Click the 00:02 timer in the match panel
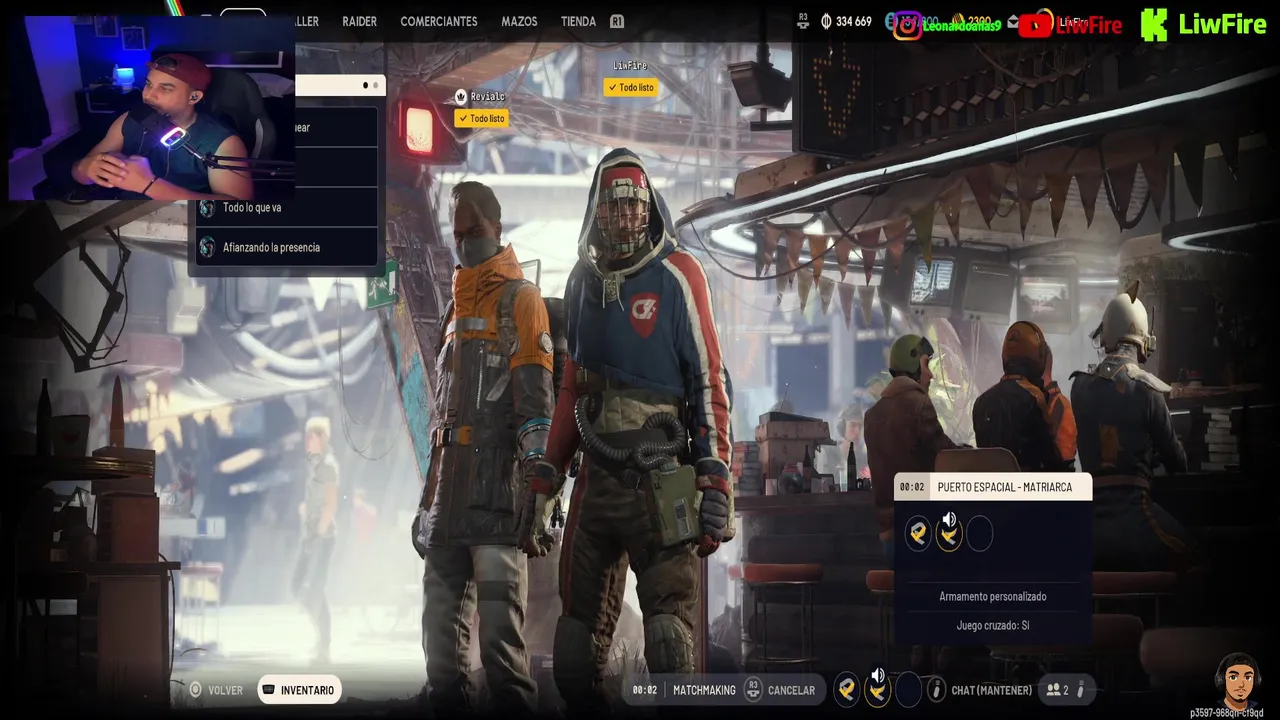 [x=912, y=487]
